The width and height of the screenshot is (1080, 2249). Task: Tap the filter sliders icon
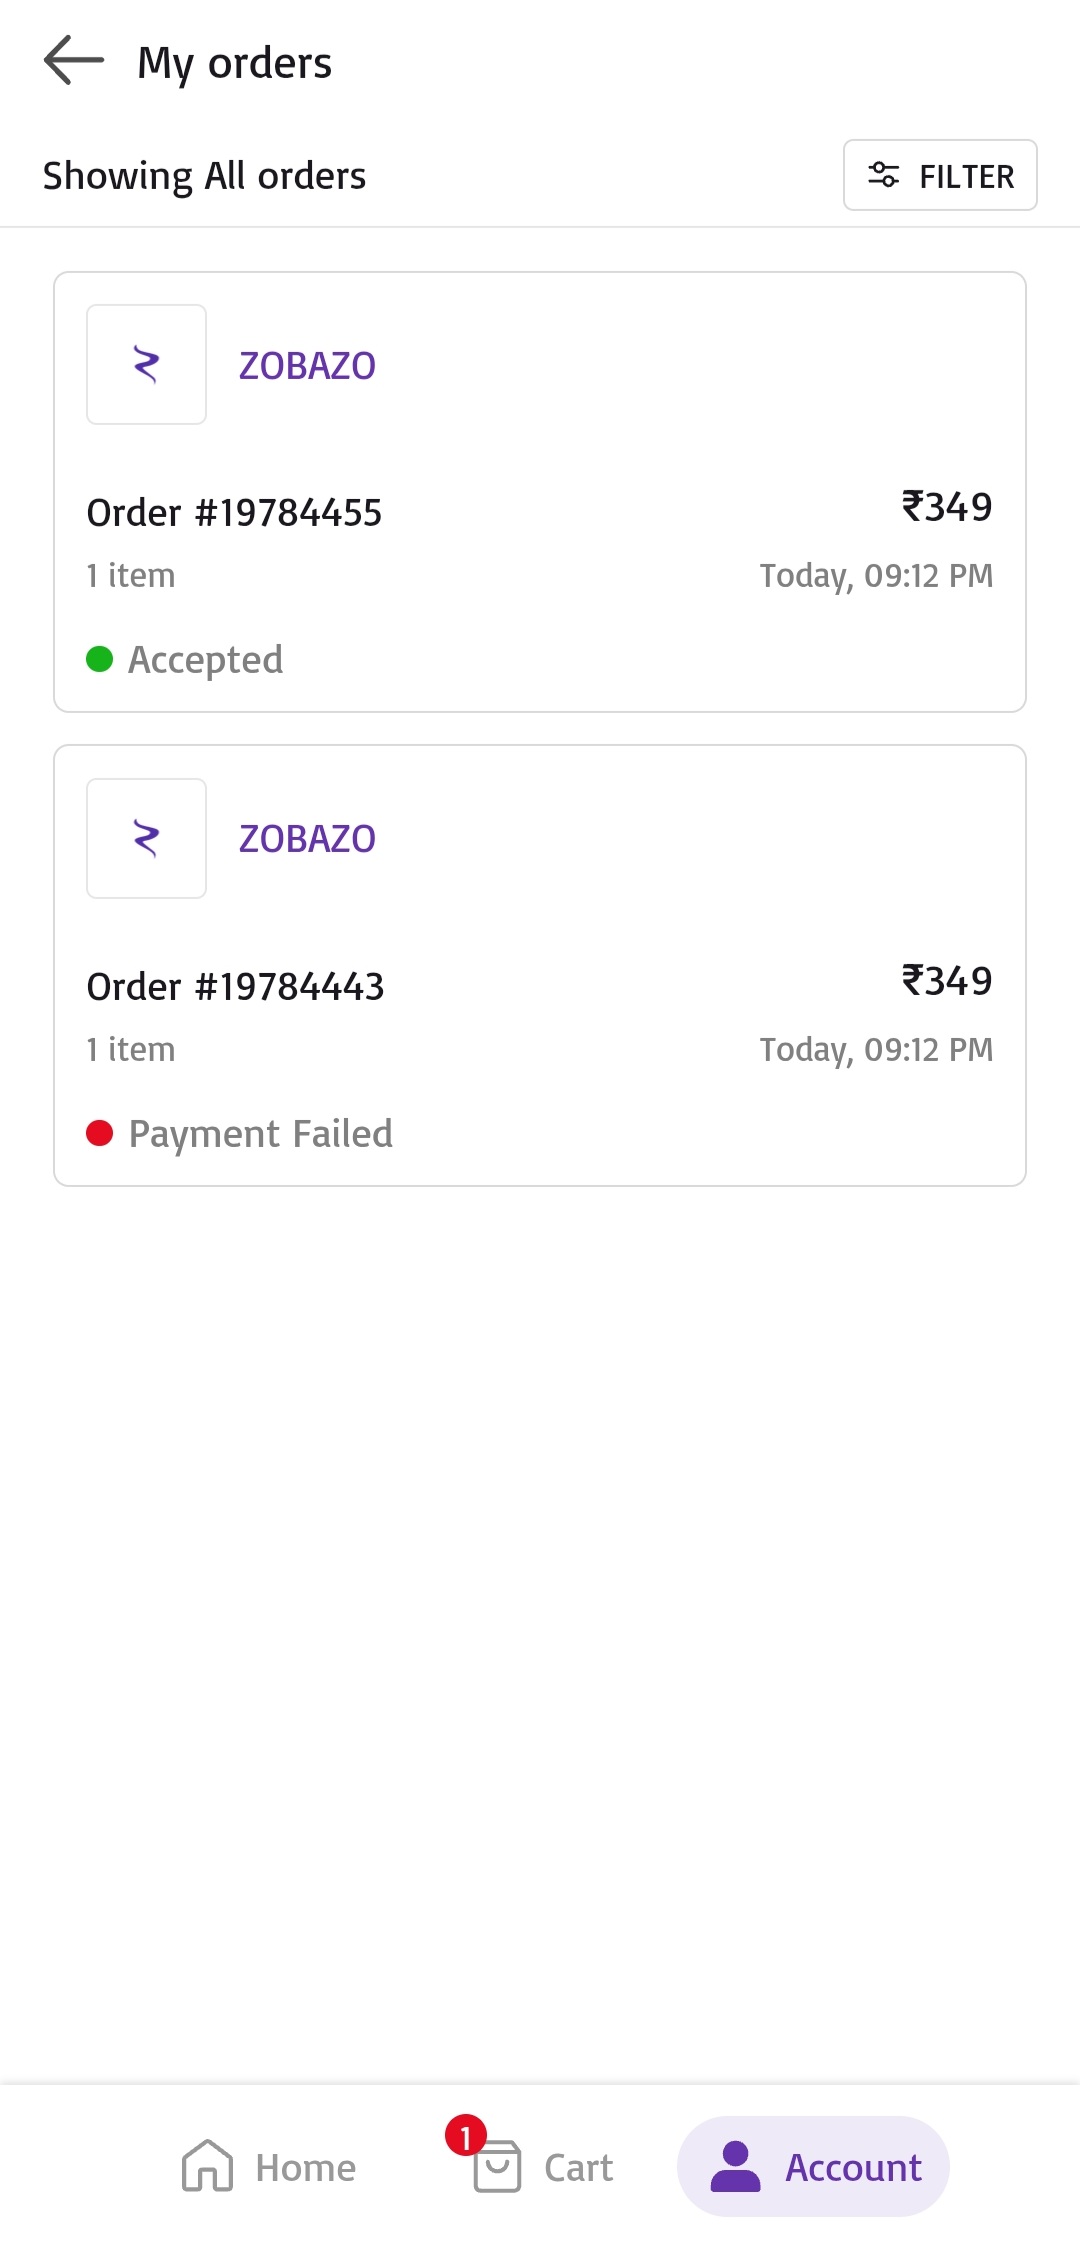pos(883,175)
